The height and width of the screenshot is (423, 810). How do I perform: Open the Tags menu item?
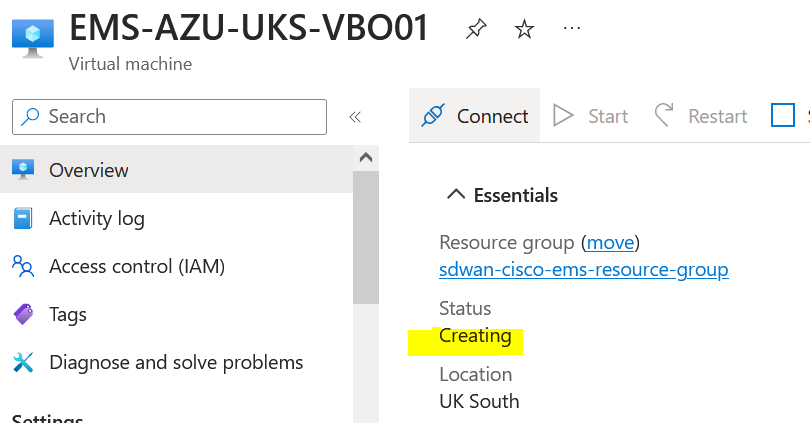(176, 314)
